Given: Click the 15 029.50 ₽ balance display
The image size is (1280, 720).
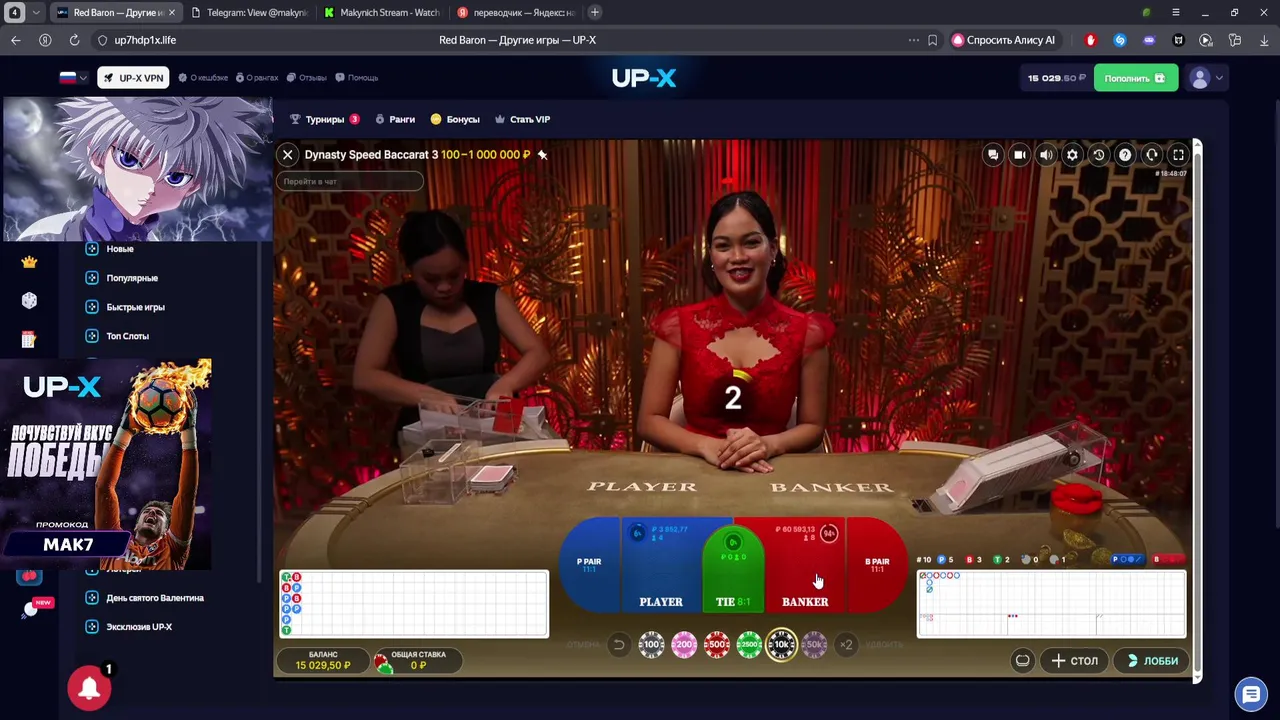Looking at the screenshot, I should click(x=1056, y=78).
